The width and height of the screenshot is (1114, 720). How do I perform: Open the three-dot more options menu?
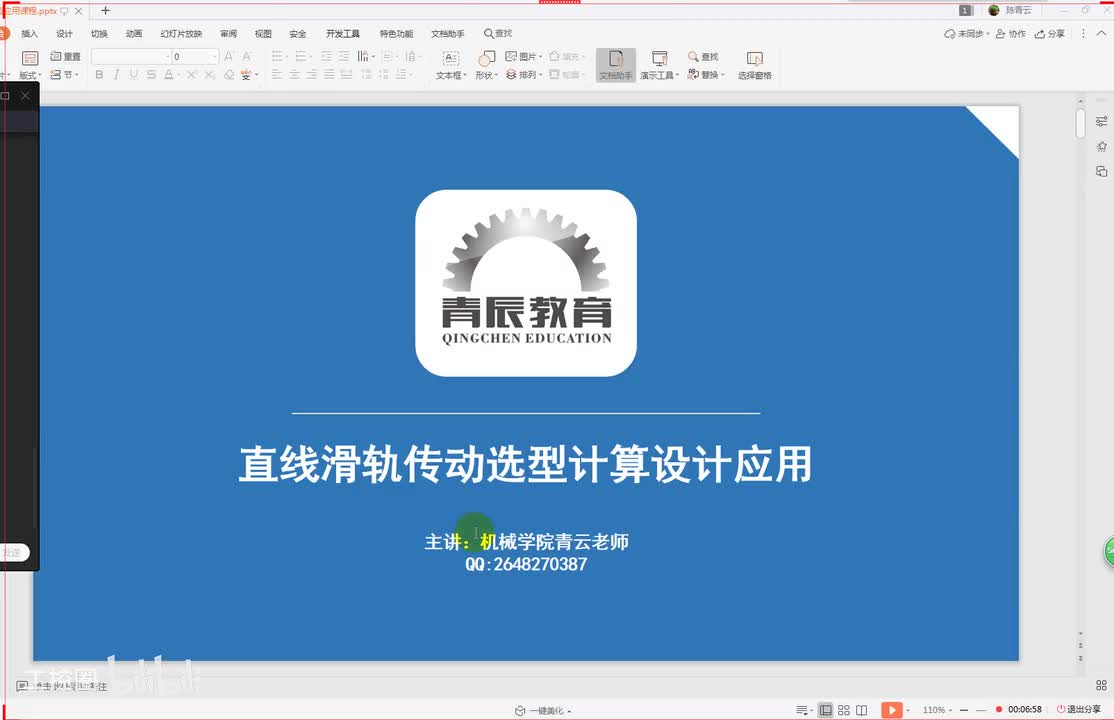tap(1083, 33)
